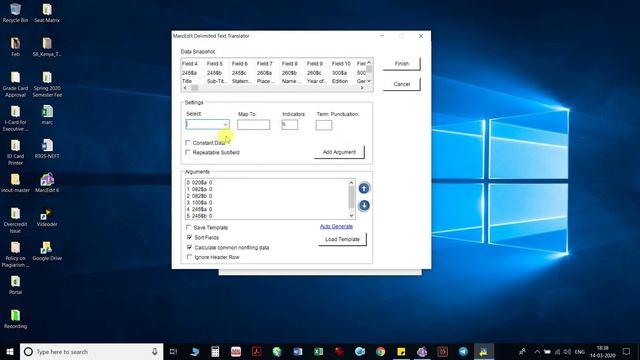The image size is (640, 360).
Task: Open MarcEdit 6 desktop shortcut
Action: click(47, 183)
